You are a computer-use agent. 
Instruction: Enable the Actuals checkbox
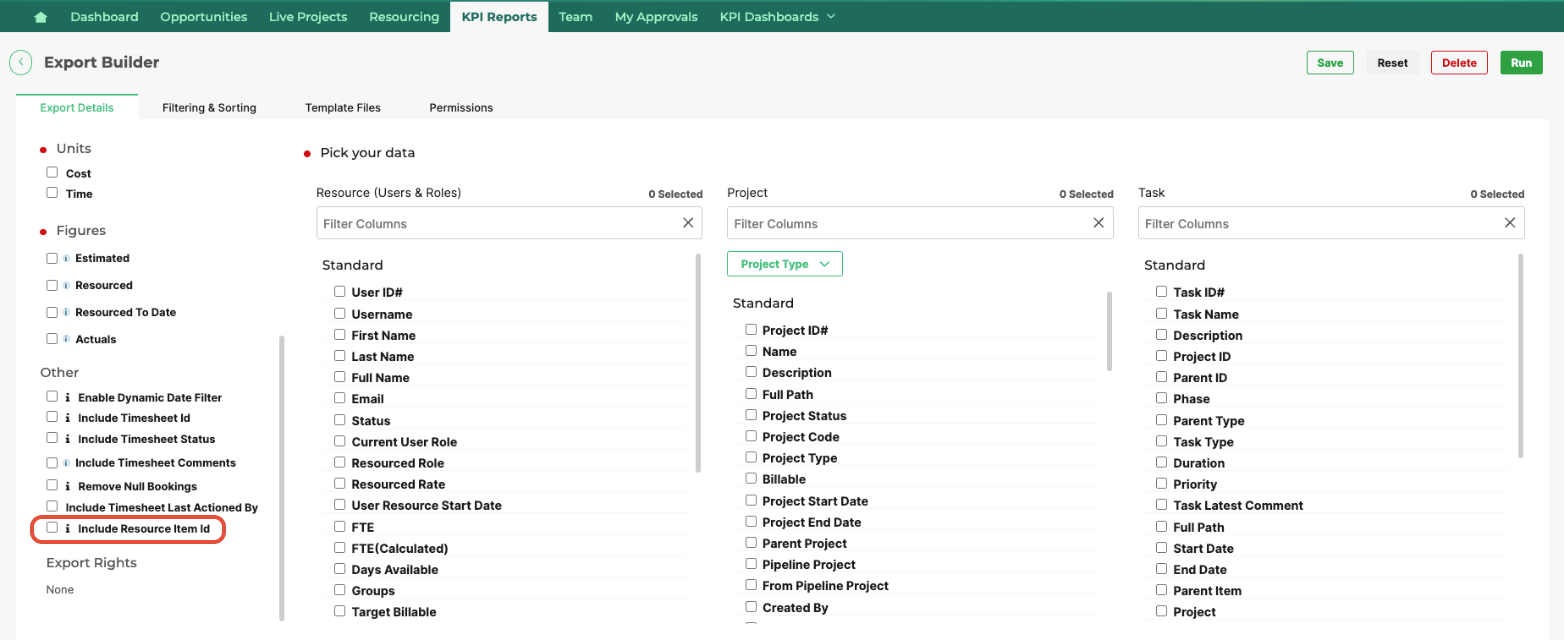pos(52,339)
